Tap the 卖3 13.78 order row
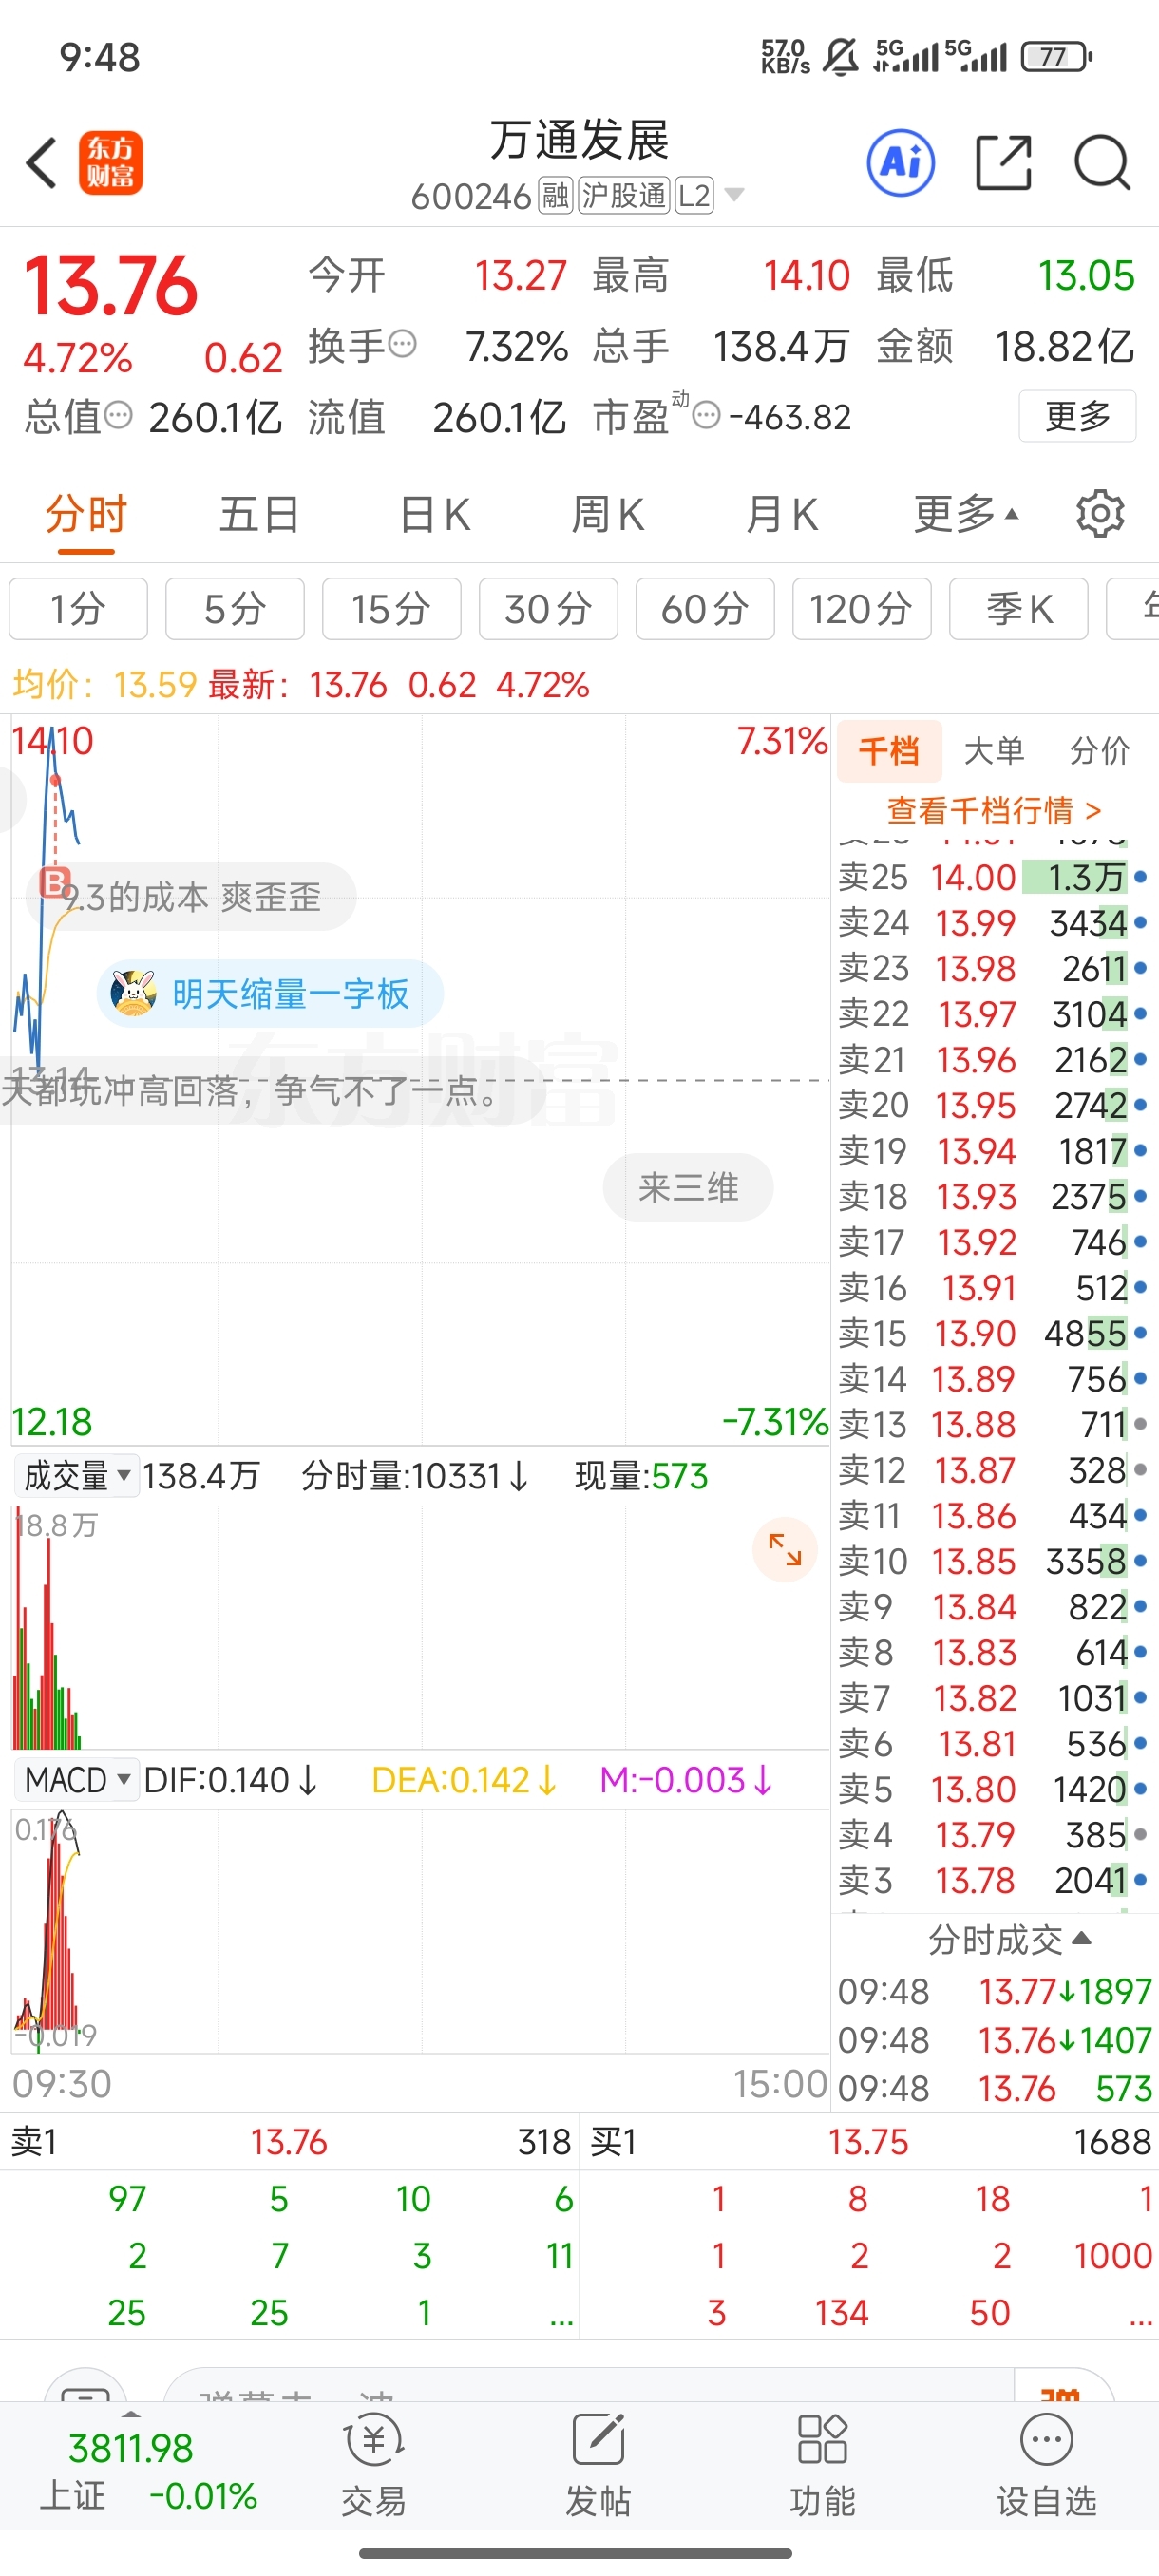The image size is (1159, 2576). [x=993, y=1880]
